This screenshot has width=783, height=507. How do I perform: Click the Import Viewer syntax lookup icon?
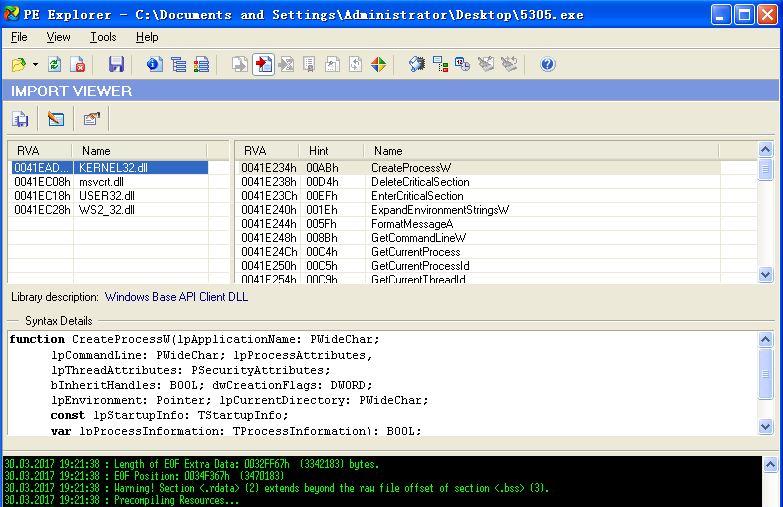(x=91, y=119)
